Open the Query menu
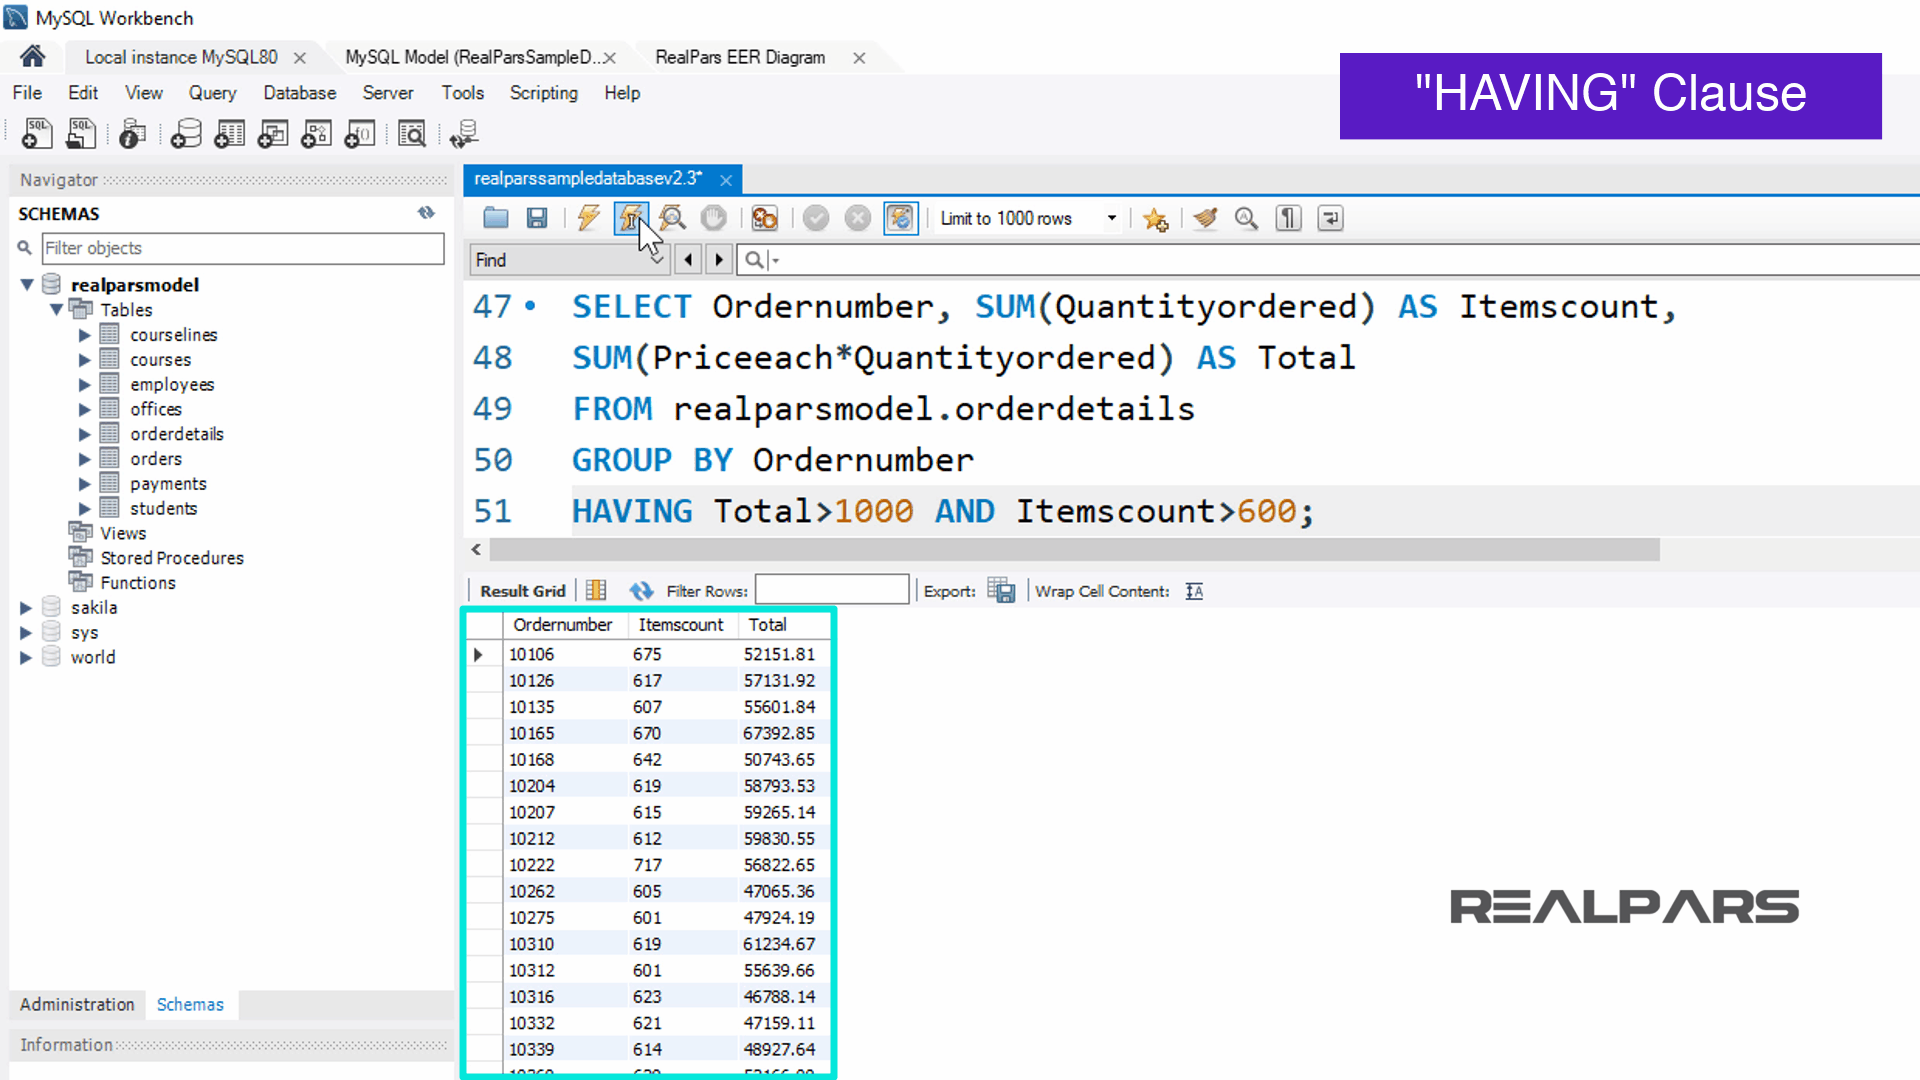The image size is (1920, 1080). (x=212, y=93)
